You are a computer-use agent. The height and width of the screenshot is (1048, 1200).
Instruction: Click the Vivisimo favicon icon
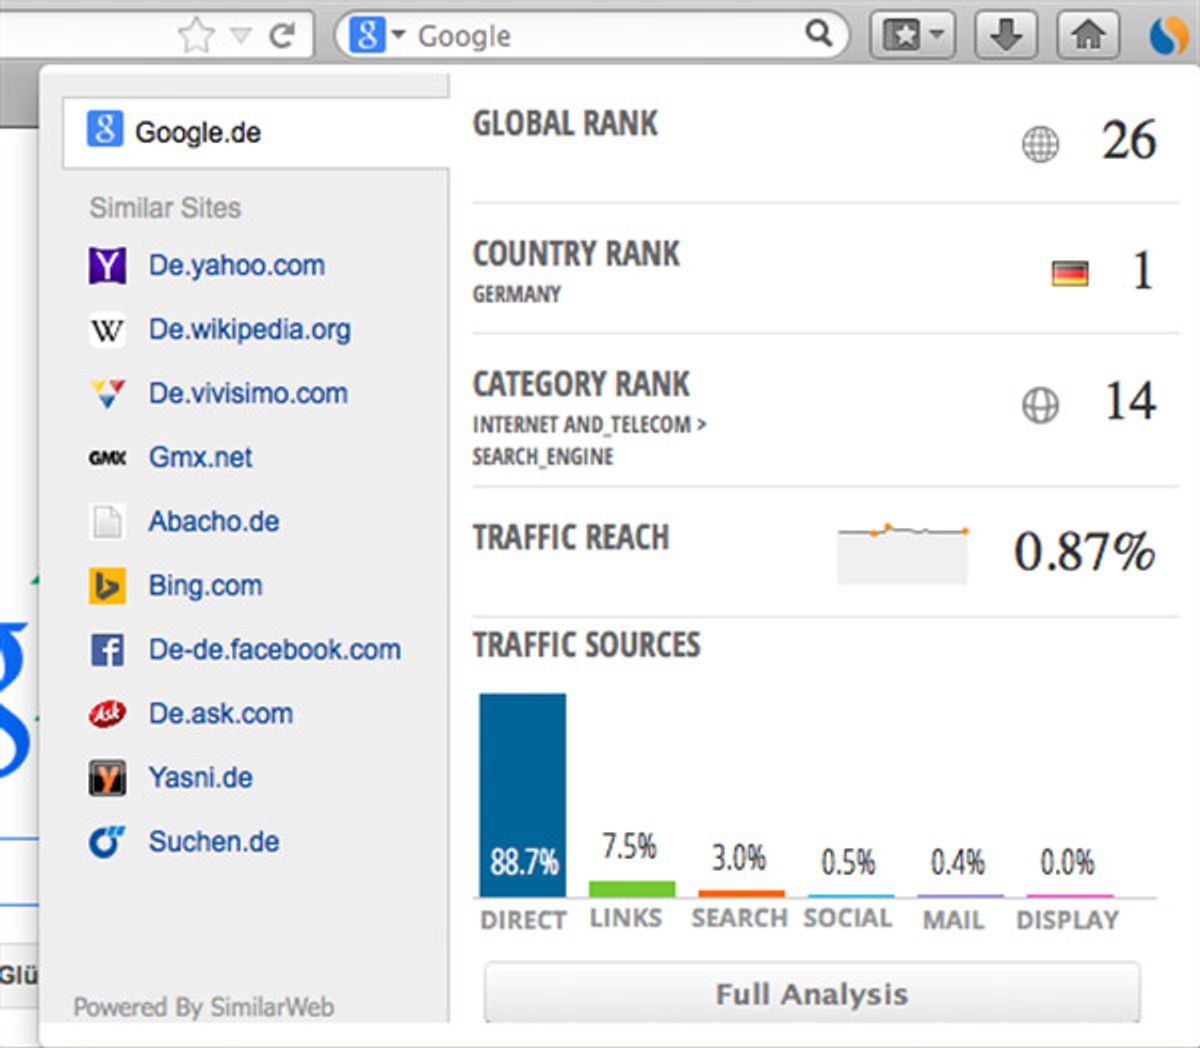click(x=107, y=394)
